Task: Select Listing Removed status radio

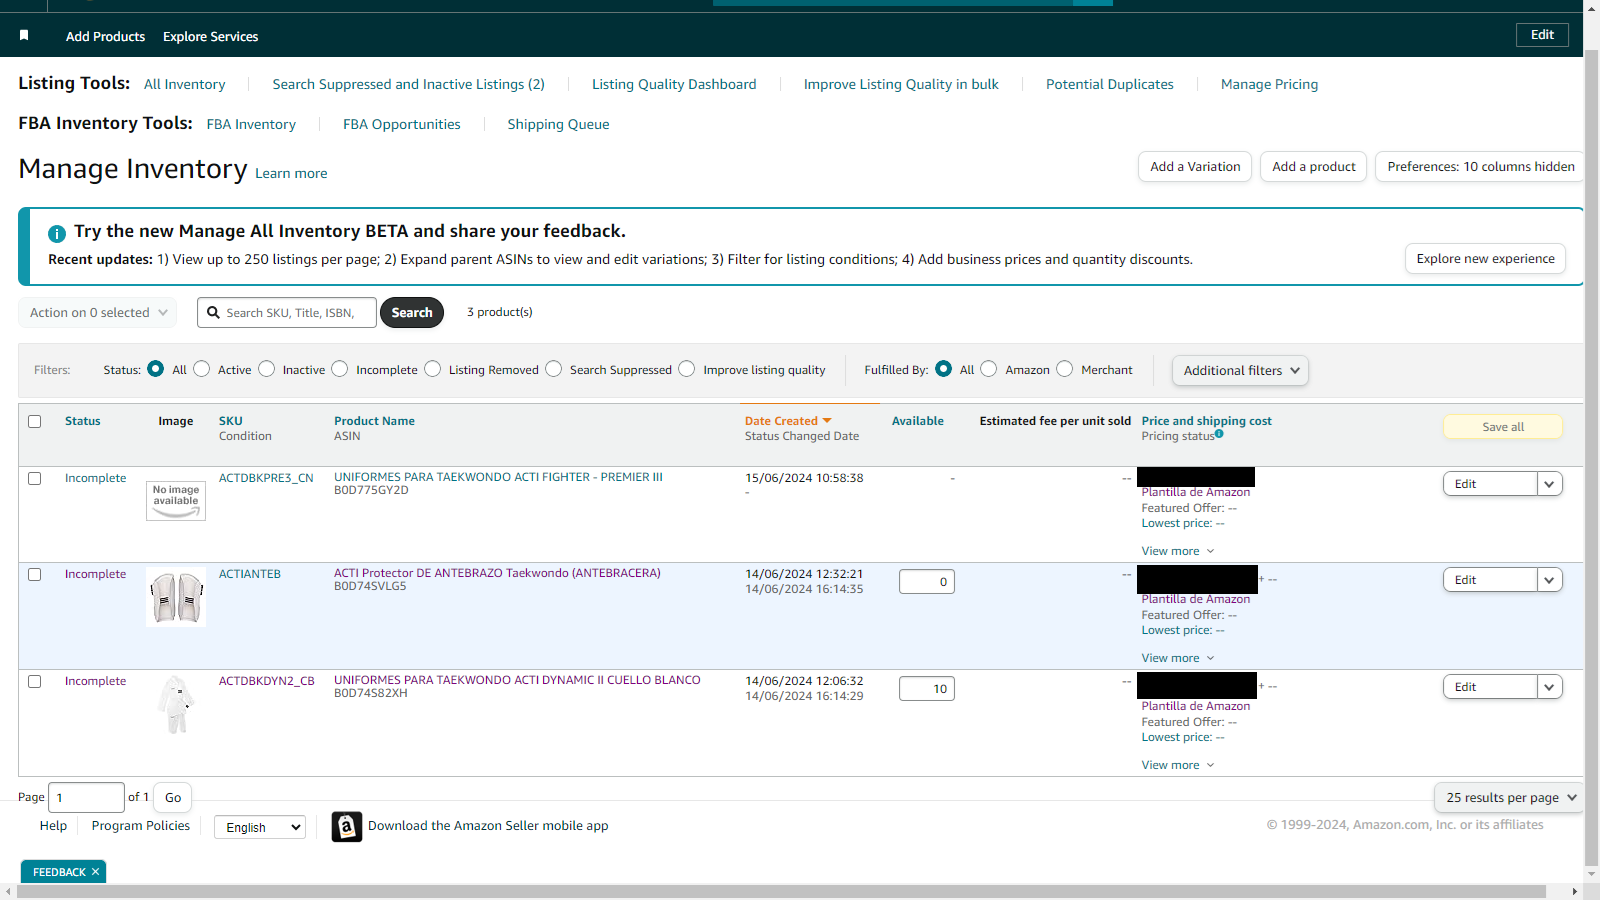Action: pos(433,369)
